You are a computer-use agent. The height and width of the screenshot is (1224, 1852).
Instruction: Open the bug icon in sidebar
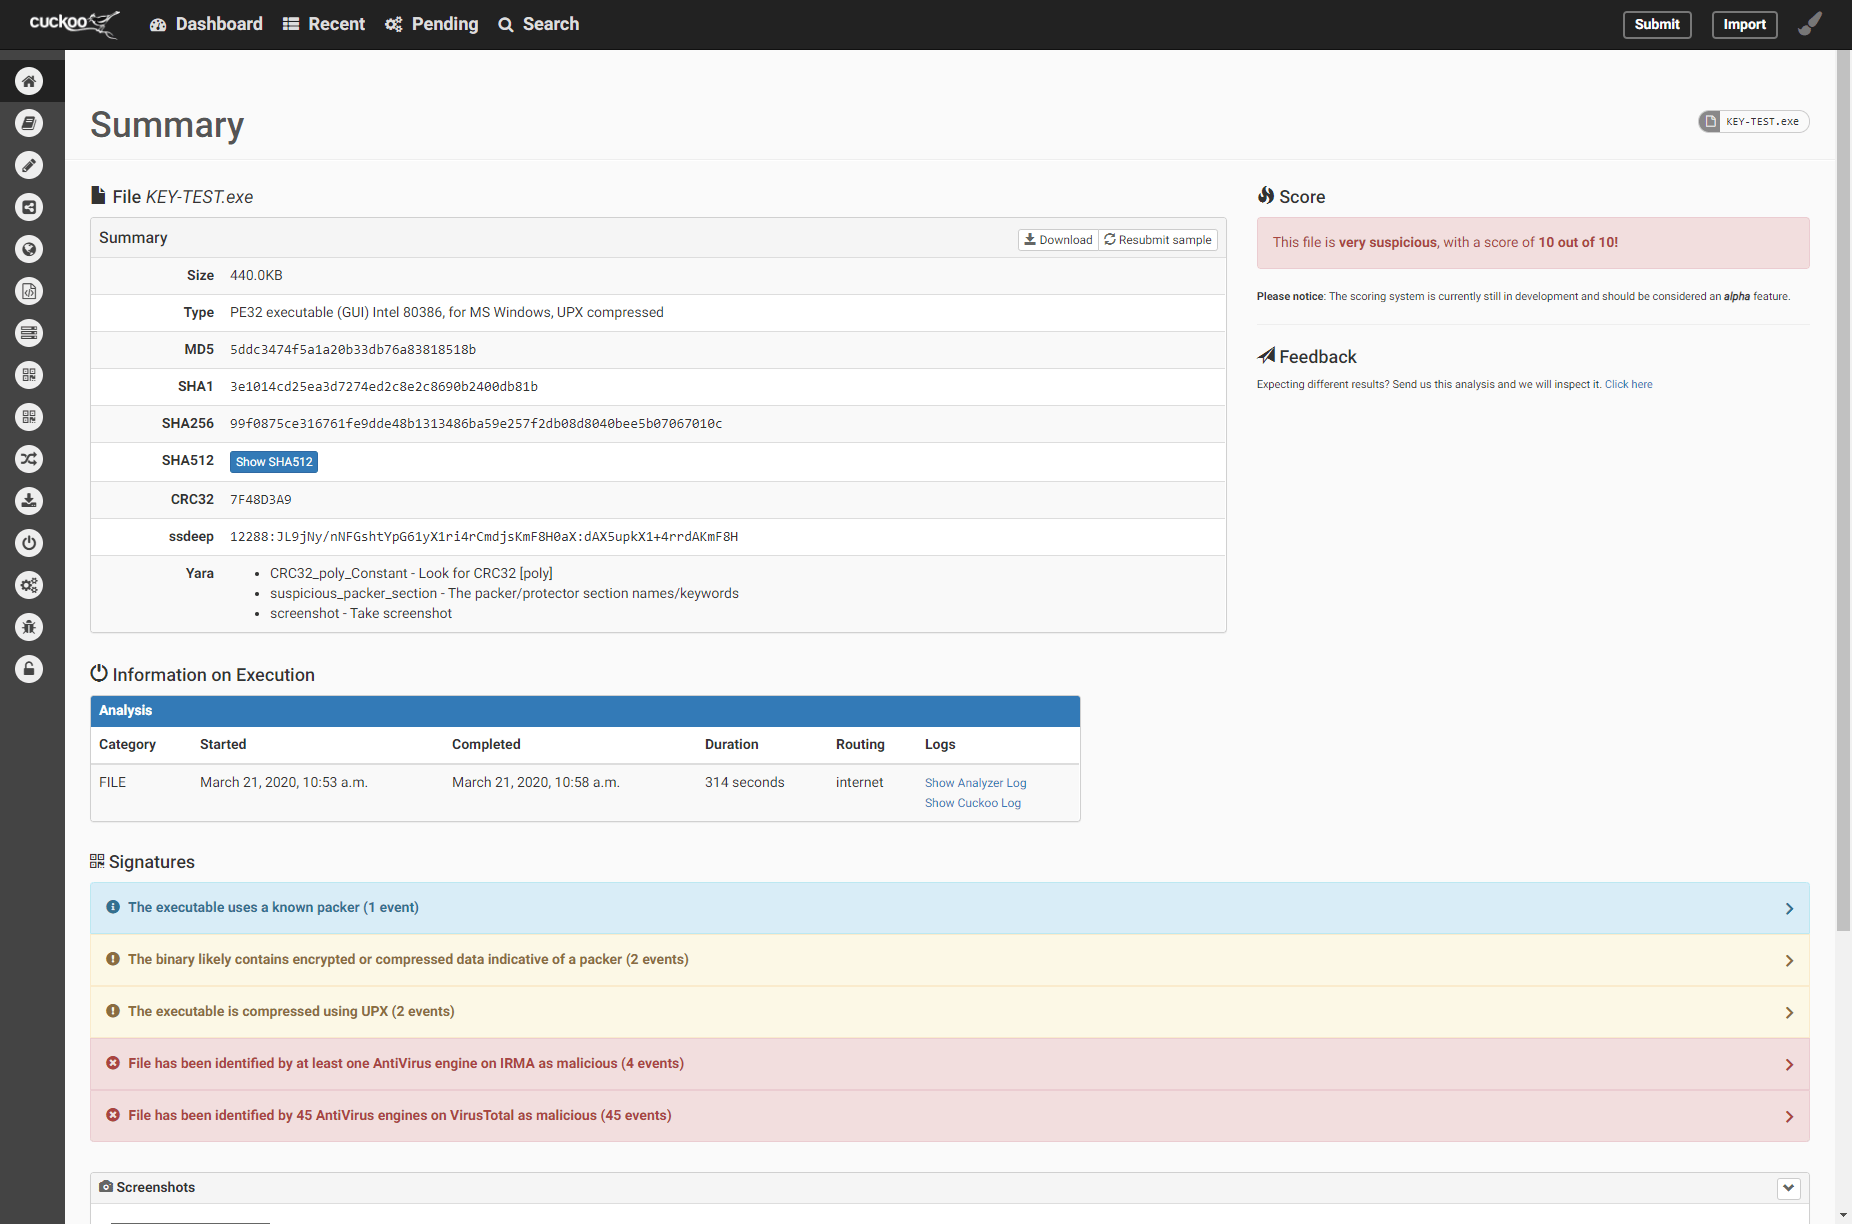tap(29, 627)
